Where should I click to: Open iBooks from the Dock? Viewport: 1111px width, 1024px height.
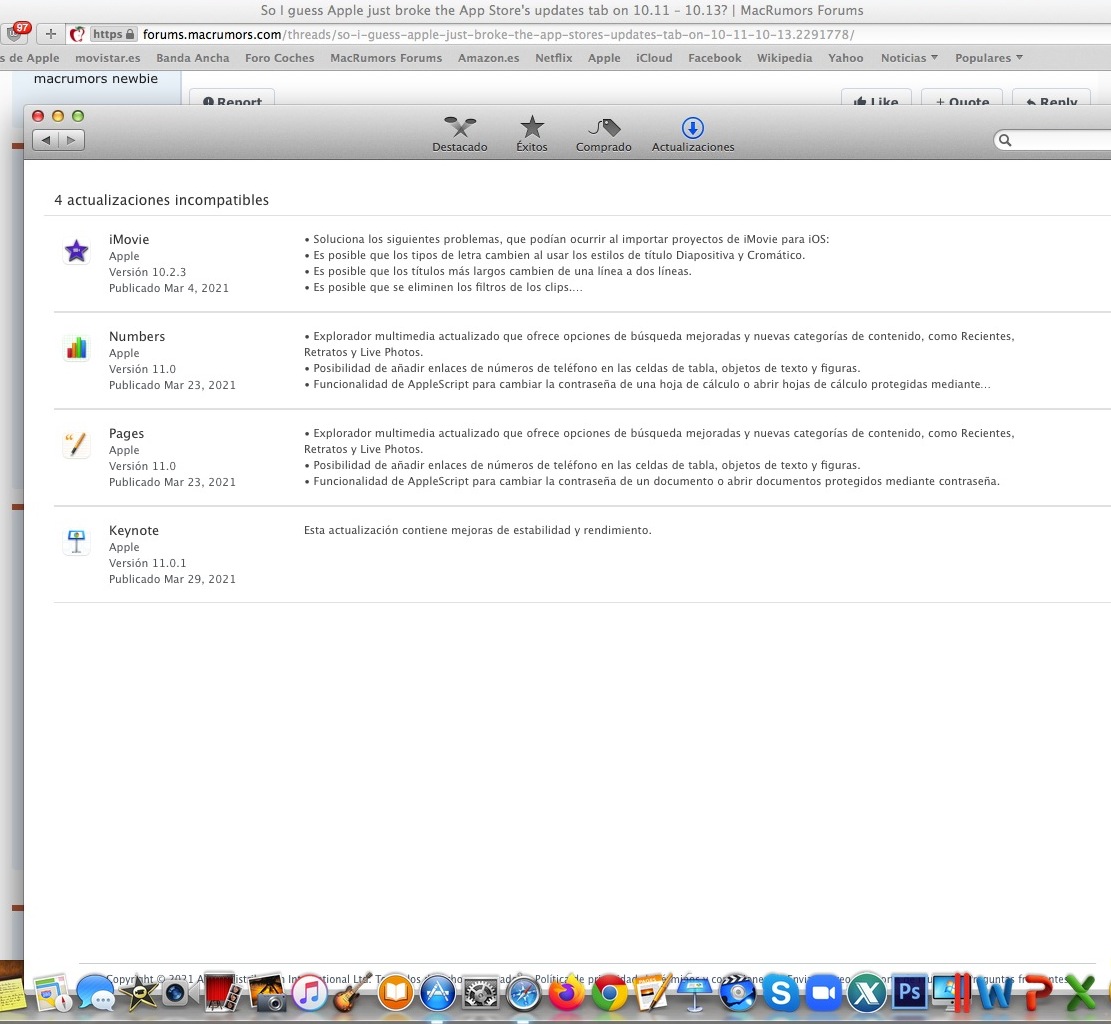click(x=395, y=993)
